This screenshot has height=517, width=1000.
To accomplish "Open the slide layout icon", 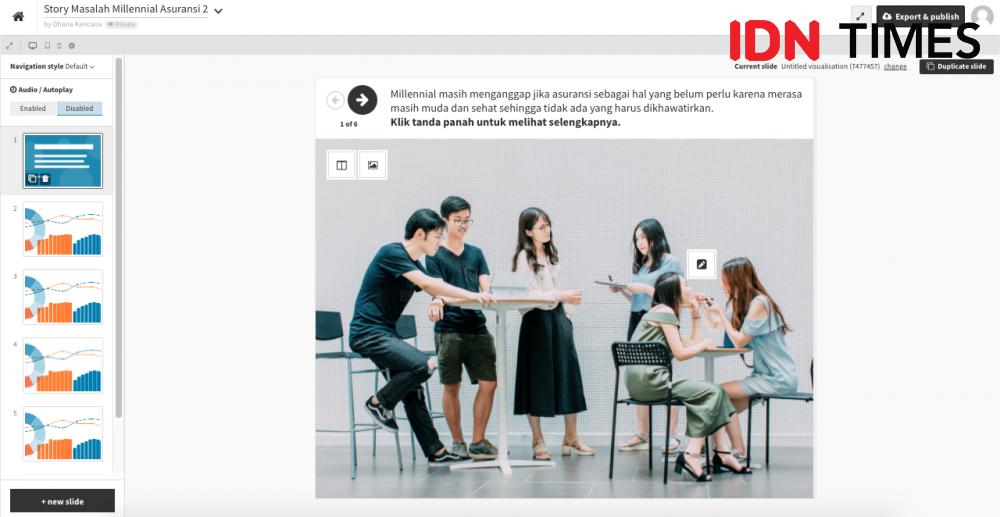I will coord(342,165).
